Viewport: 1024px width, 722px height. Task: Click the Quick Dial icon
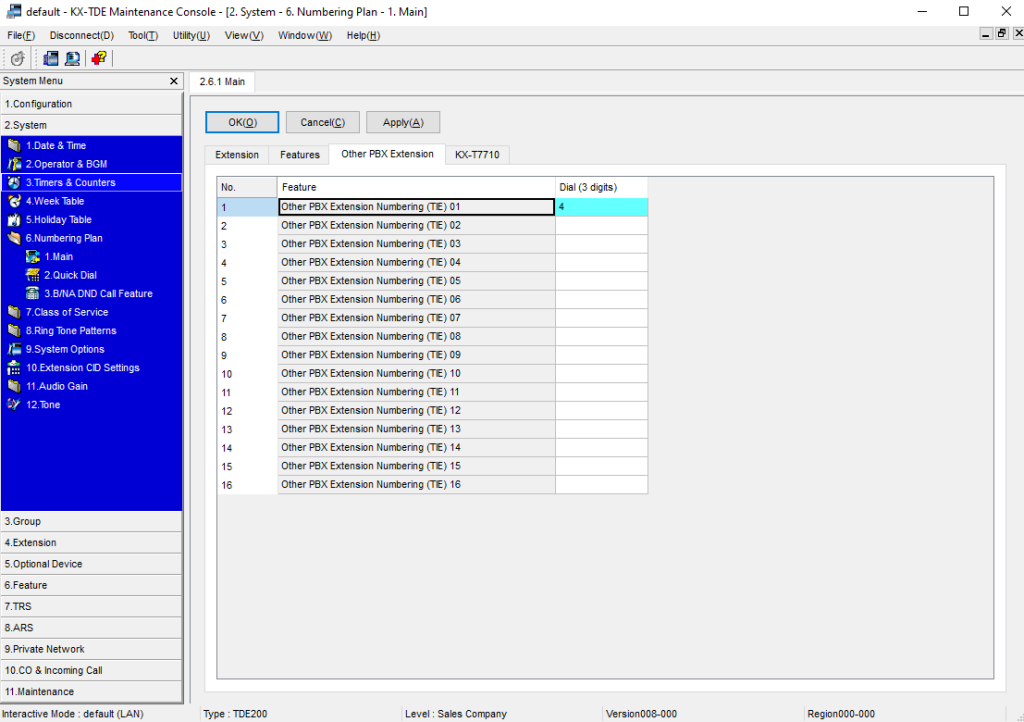(x=33, y=275)
